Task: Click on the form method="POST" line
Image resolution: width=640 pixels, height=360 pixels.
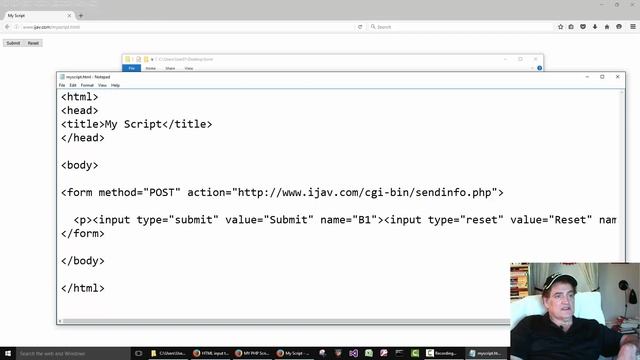Action: [282, 192]
